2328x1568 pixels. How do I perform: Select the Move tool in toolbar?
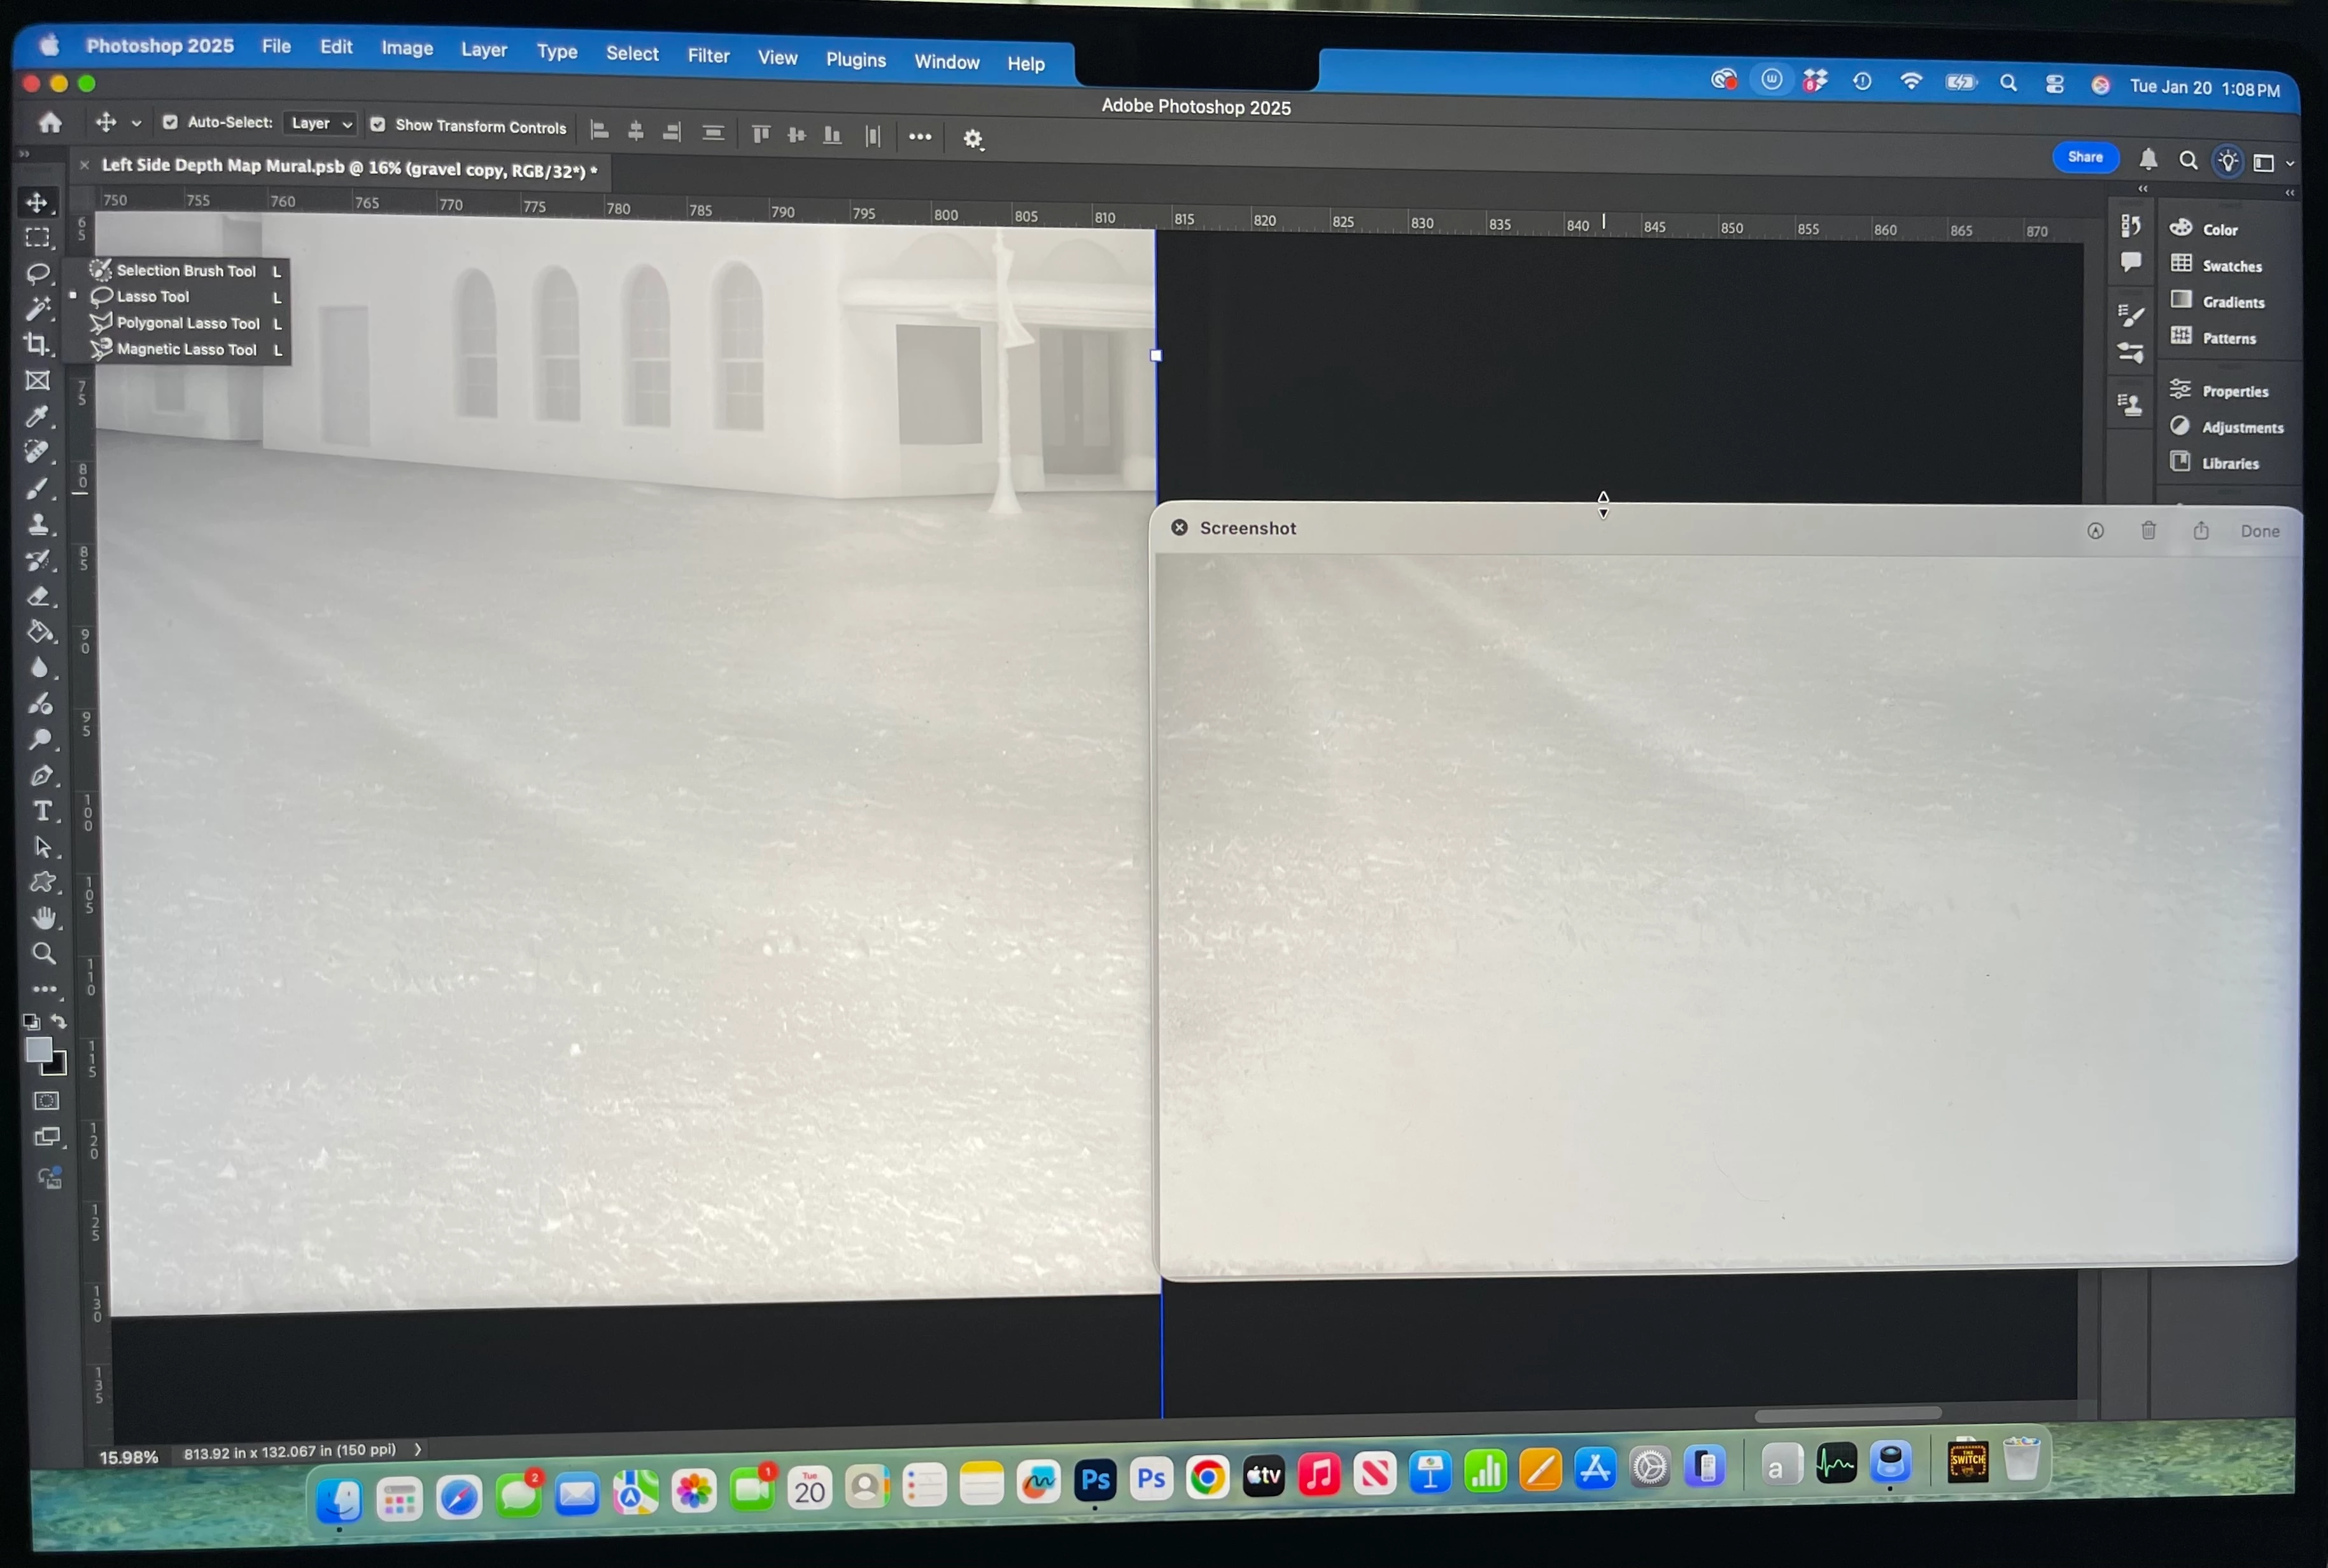pyautogui.click(x=37, y=202)
